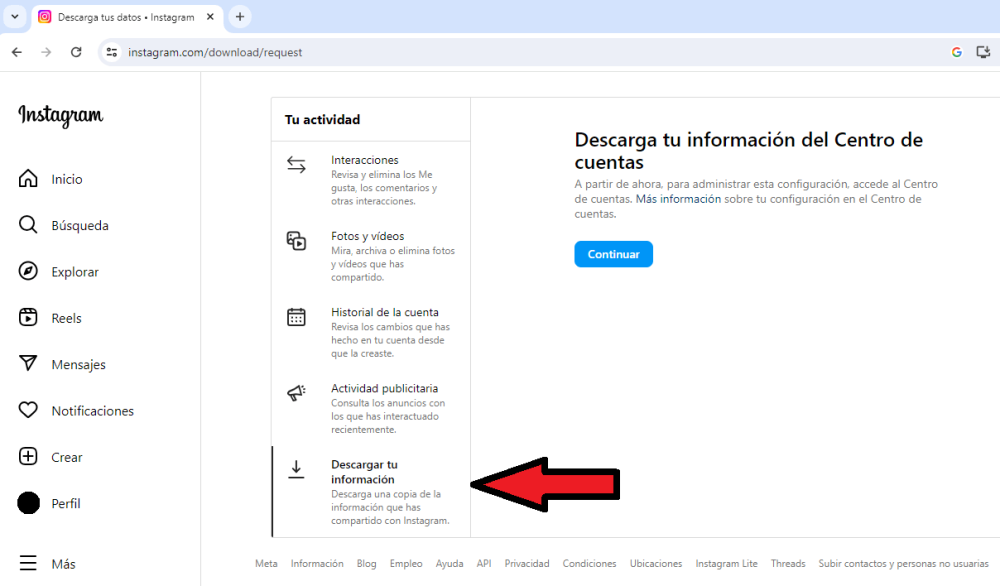
Task: Click Notificaciones label in sidebar
Action: click(92, 411)
